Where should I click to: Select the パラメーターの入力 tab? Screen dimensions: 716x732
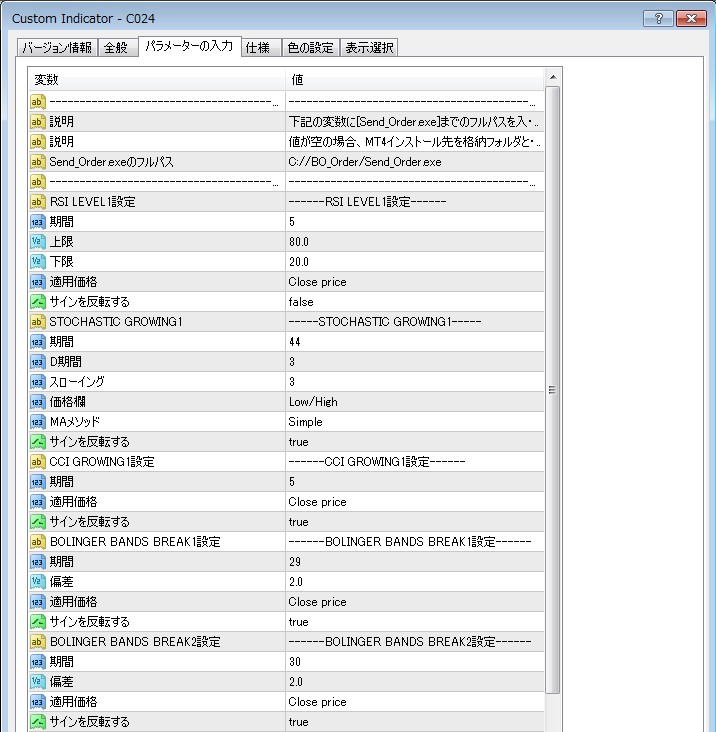click(190, 46)
